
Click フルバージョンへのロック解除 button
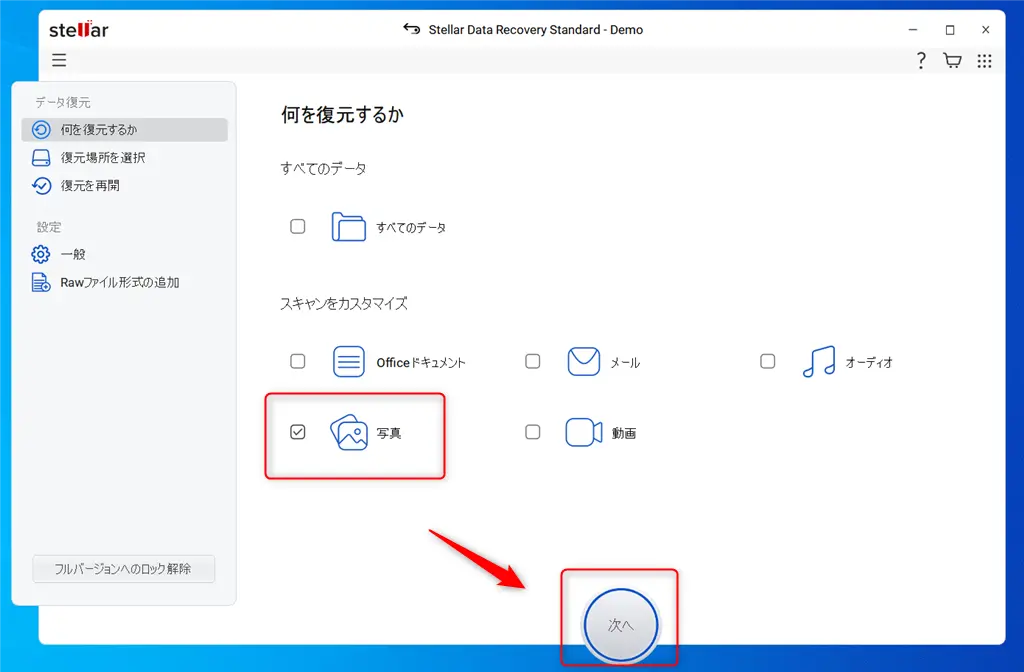coord(123,568)
